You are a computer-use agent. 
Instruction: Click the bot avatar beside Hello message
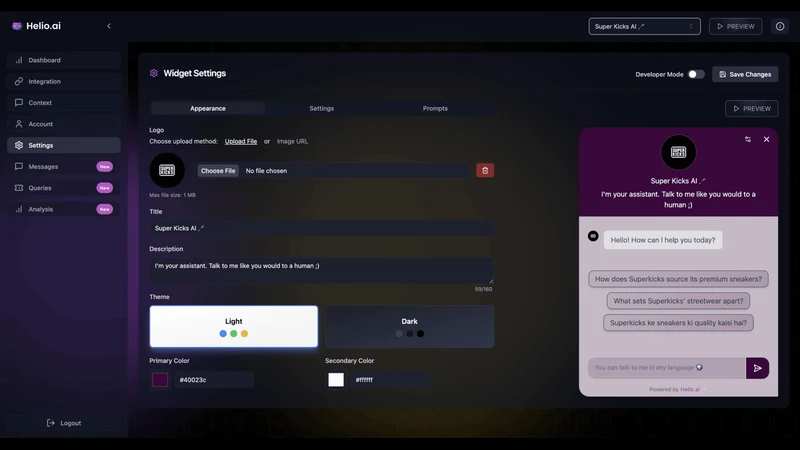(x=593, y=236)
